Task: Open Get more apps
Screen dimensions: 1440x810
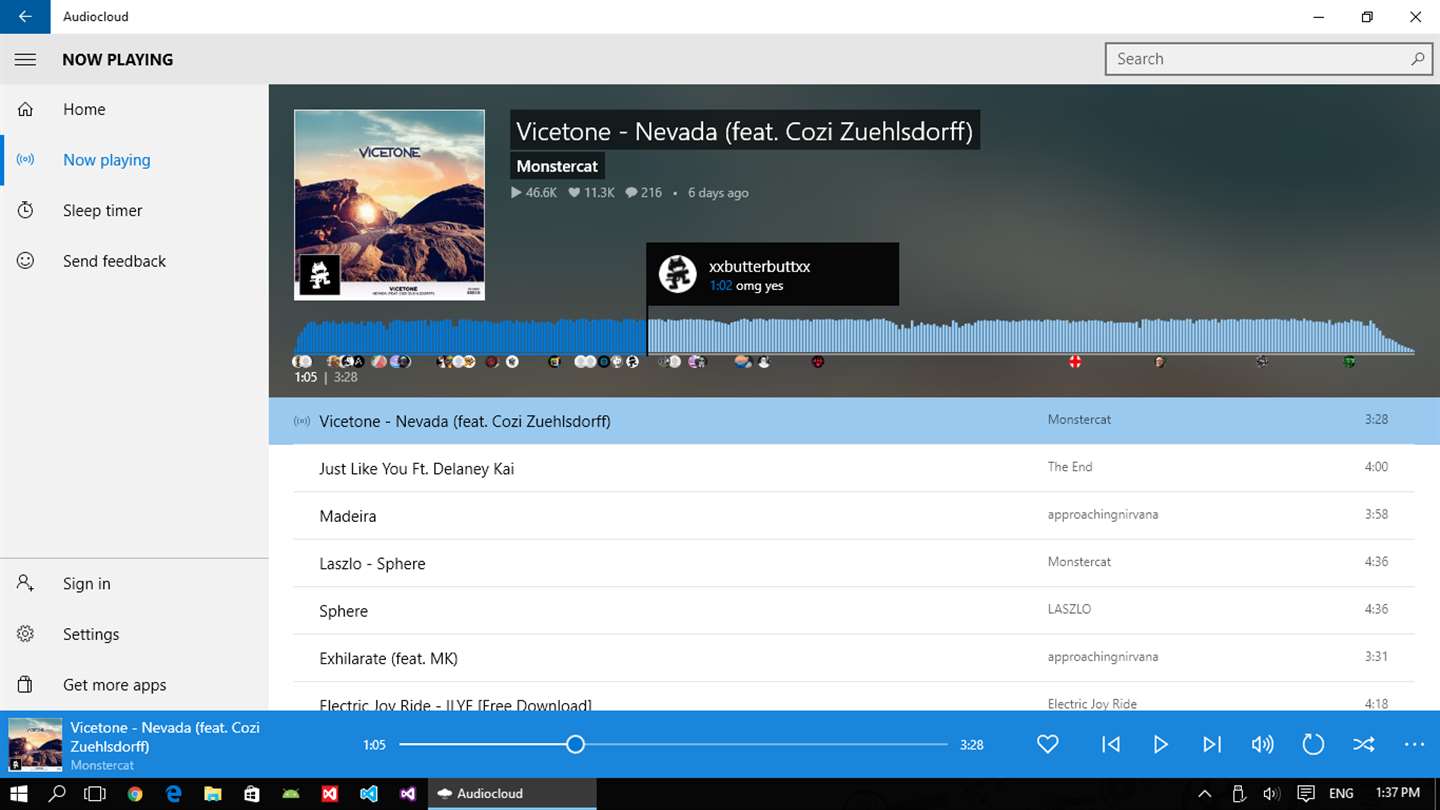Action: point(134,685)
